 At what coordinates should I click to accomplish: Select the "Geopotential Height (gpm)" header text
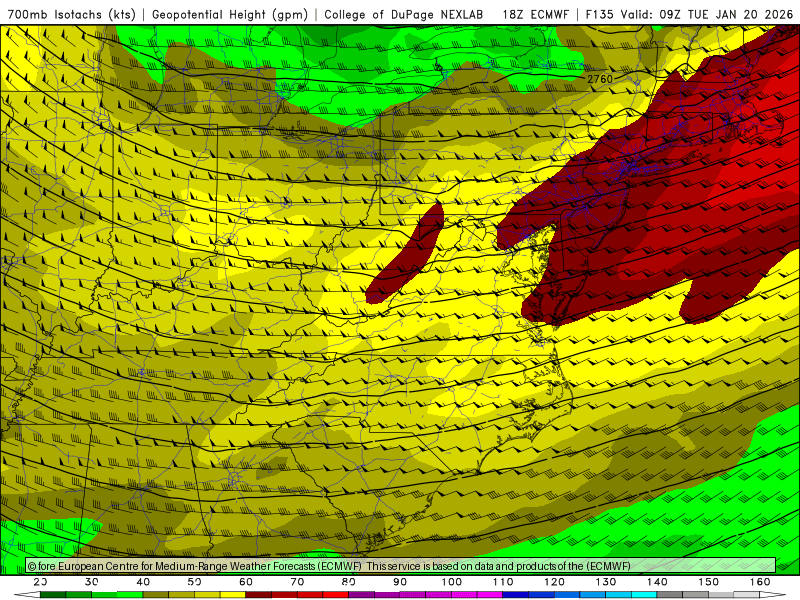pyautogui.click(x=230, y=15)
